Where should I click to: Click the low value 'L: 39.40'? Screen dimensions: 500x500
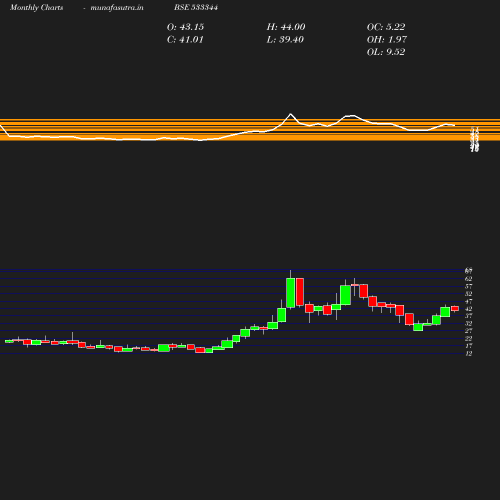tap(285, 40)
